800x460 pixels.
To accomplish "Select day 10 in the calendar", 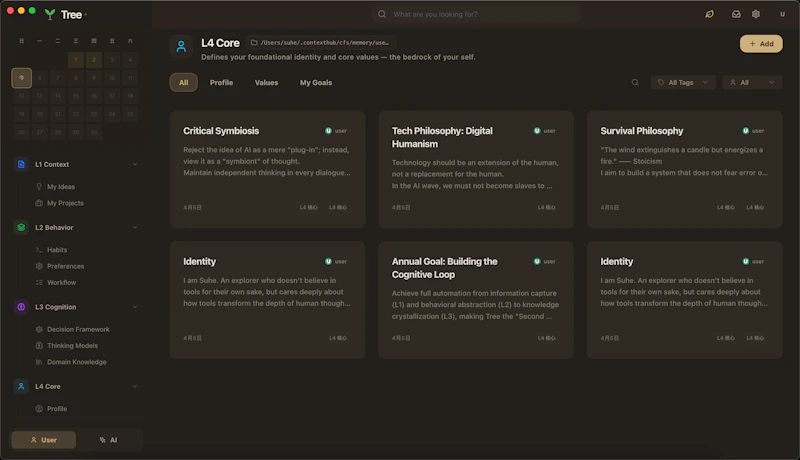I will [112, 78].
